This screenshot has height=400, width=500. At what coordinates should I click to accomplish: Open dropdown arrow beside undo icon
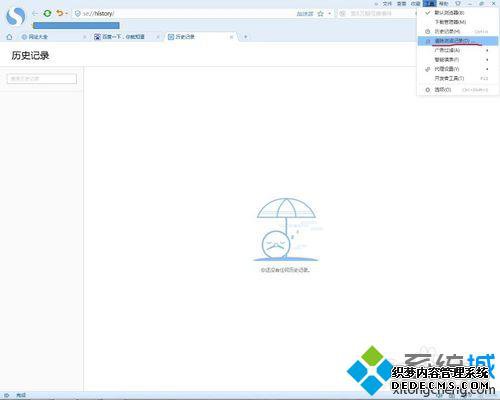(x=67, y=13)
